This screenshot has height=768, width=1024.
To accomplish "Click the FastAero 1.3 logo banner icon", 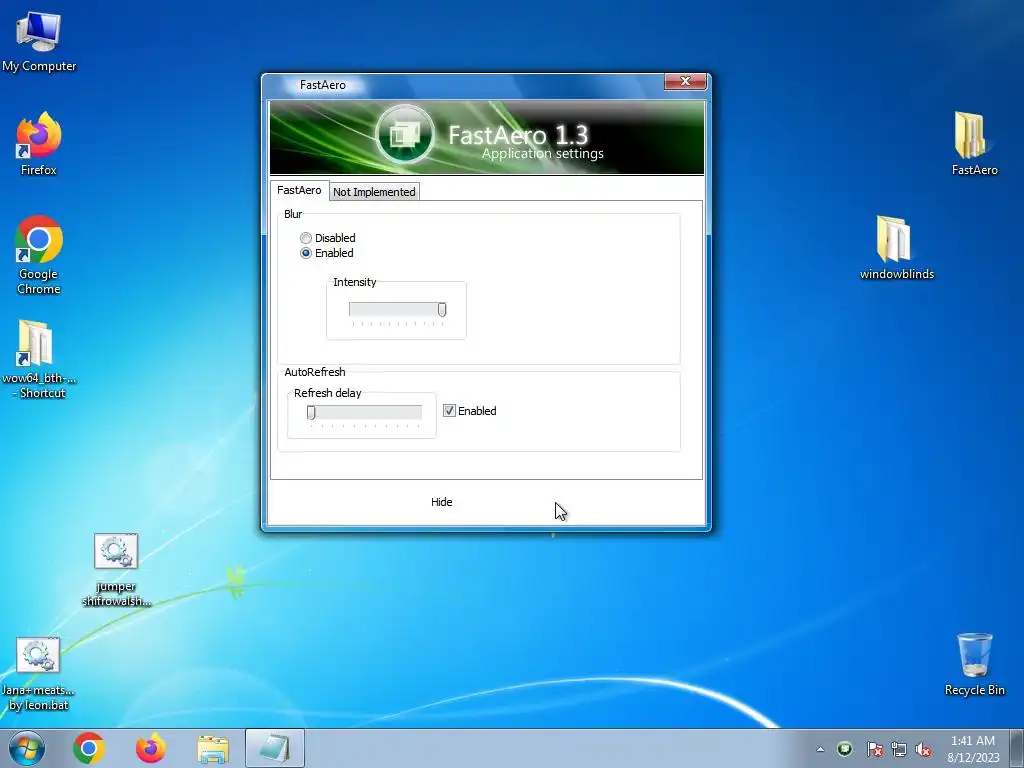I will coord(405,135).
